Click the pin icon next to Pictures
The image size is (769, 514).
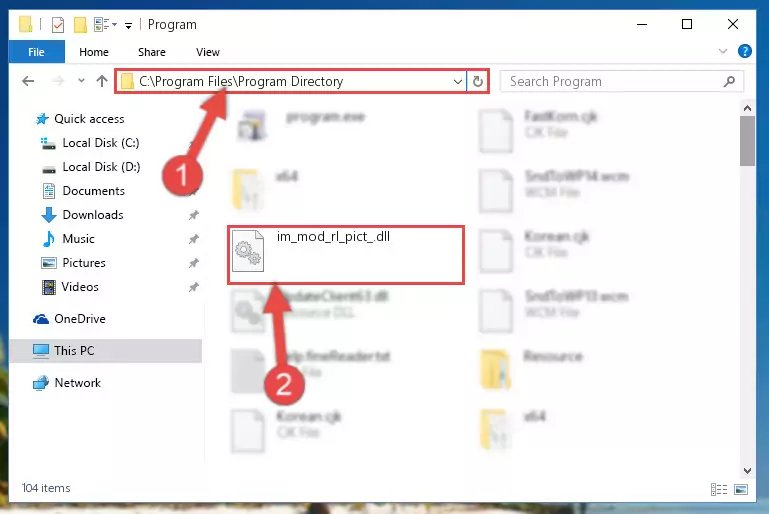(194, 263)
